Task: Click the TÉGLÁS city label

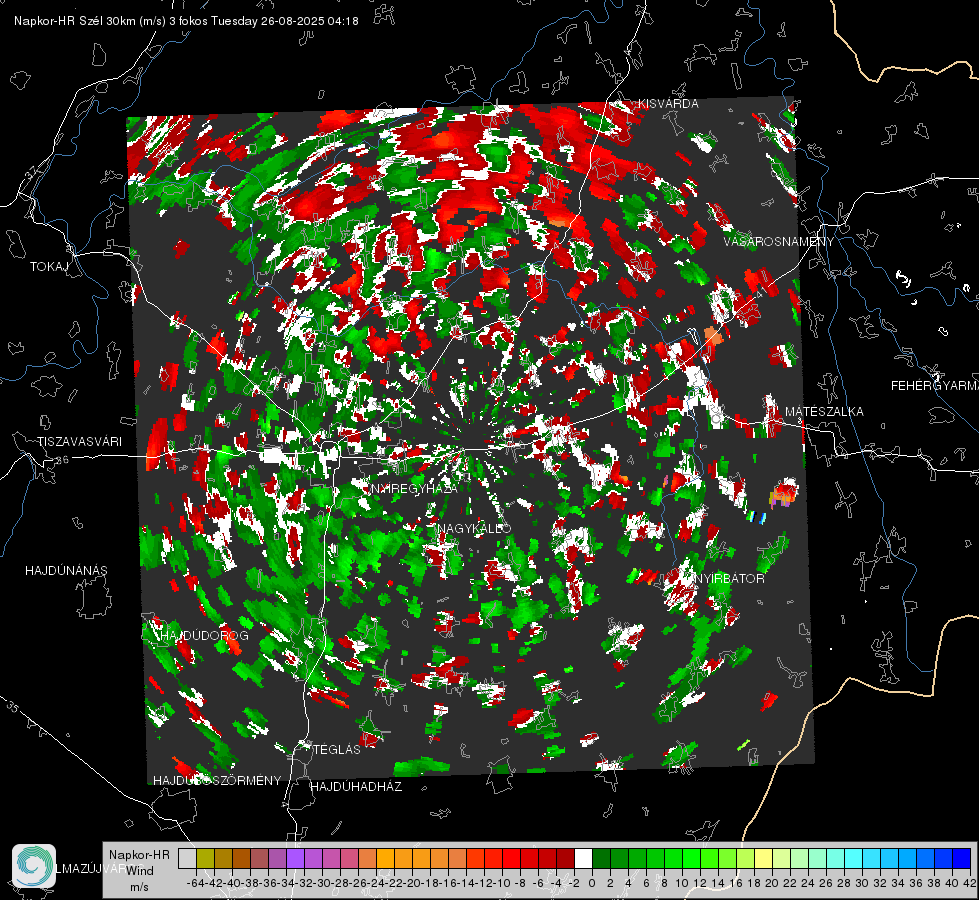Action: pos(337,749)
